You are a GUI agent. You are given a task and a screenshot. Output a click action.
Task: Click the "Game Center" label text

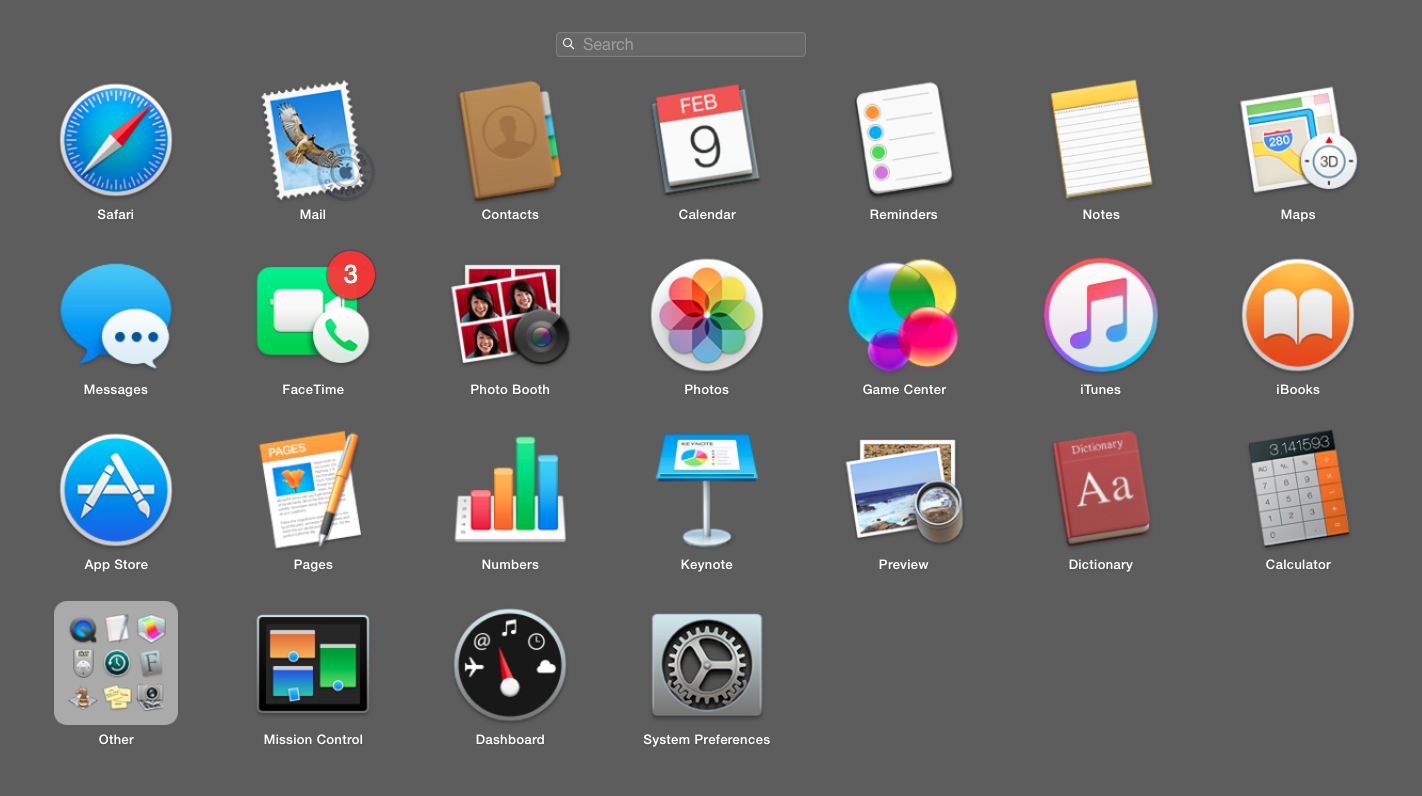click(904, 390)
